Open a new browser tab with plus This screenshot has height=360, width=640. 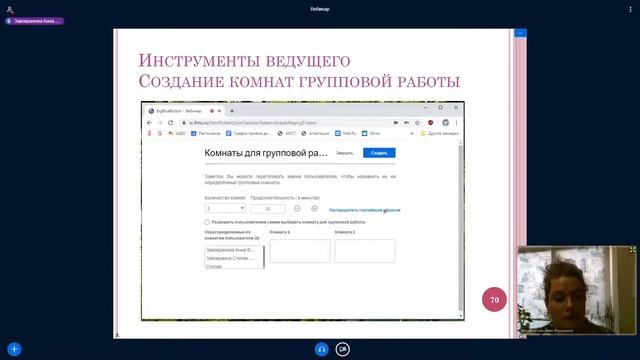click(232, 111)
